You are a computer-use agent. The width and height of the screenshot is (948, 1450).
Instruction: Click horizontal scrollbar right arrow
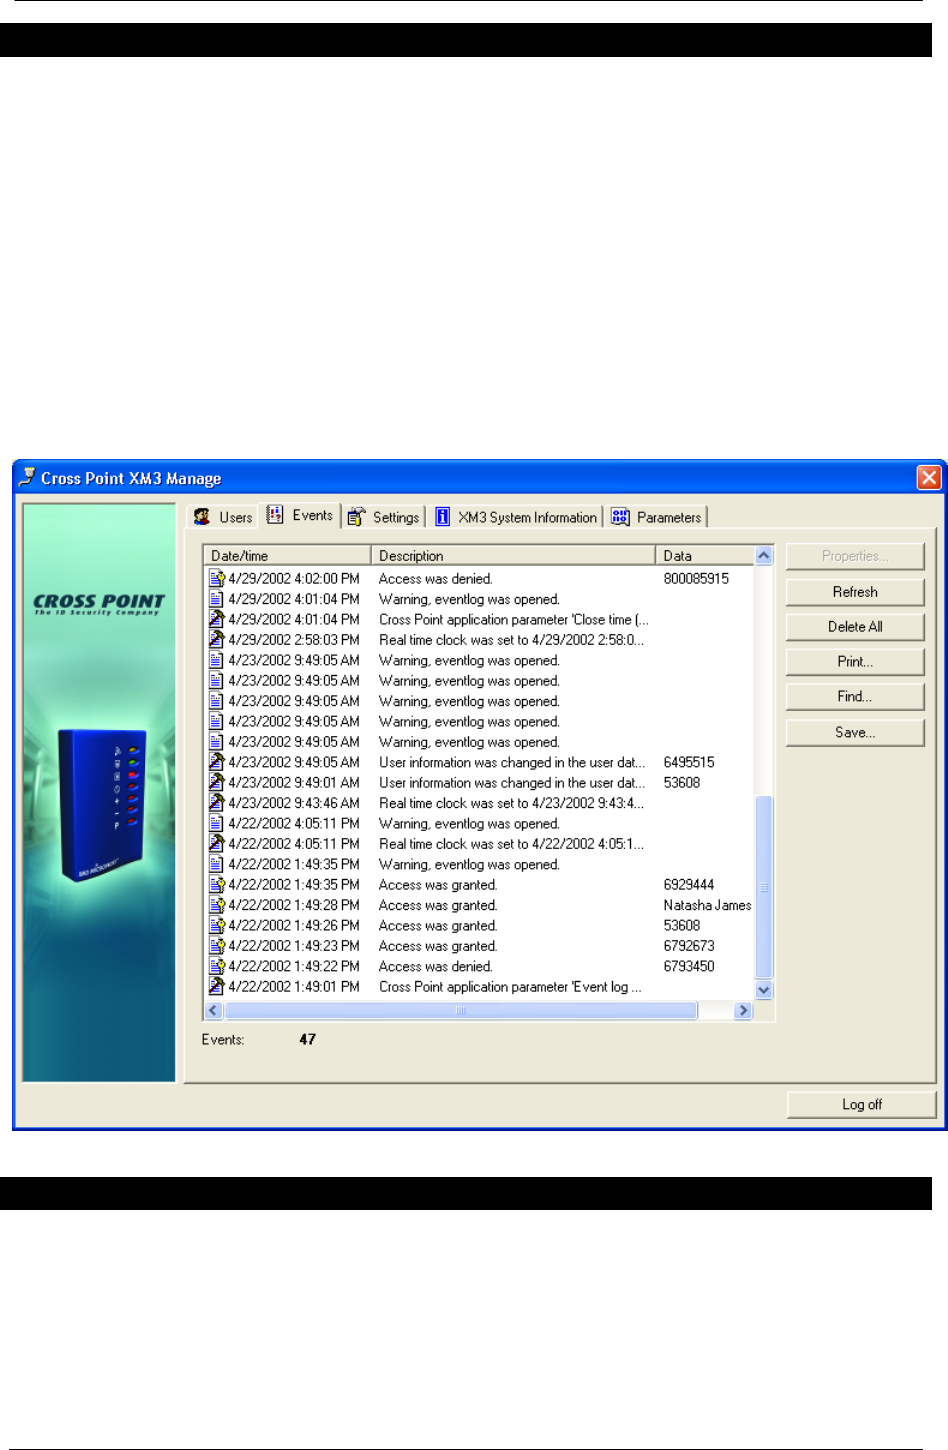(x=742, y=1011)
